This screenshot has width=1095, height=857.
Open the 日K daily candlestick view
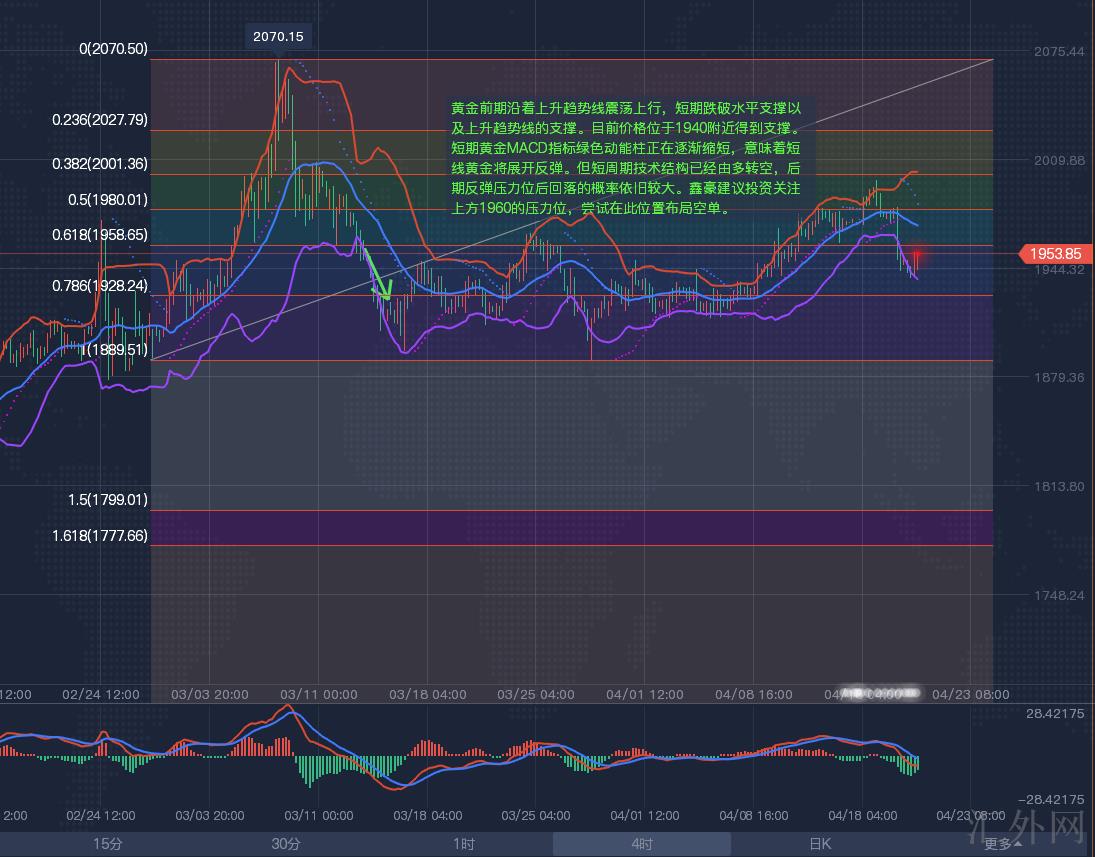[820, 844]
